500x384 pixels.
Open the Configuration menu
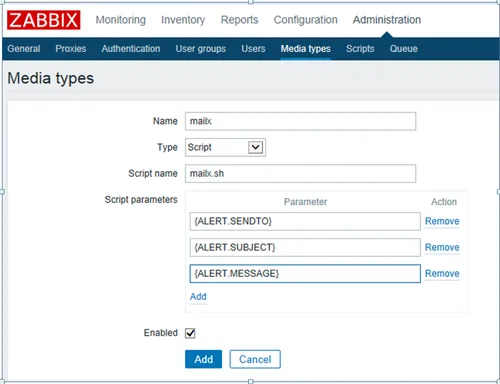pos(305,20)
